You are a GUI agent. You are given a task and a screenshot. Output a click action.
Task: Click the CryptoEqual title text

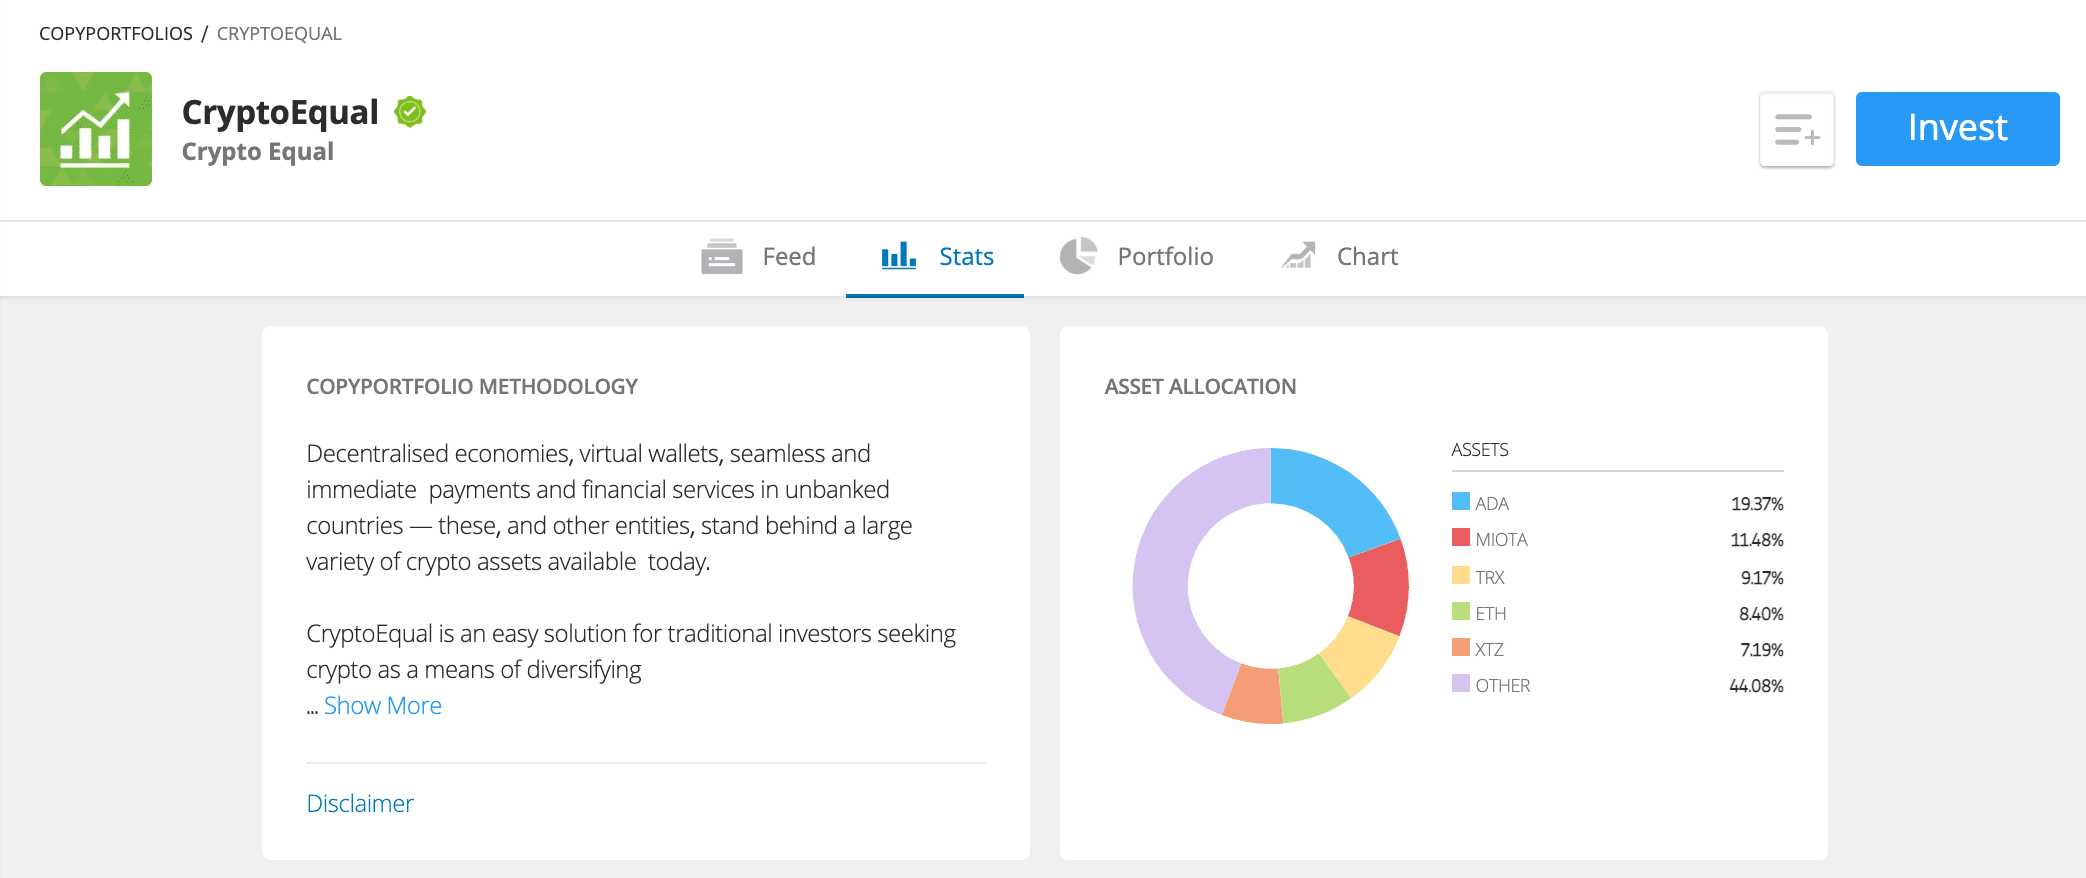click(280, 112)
